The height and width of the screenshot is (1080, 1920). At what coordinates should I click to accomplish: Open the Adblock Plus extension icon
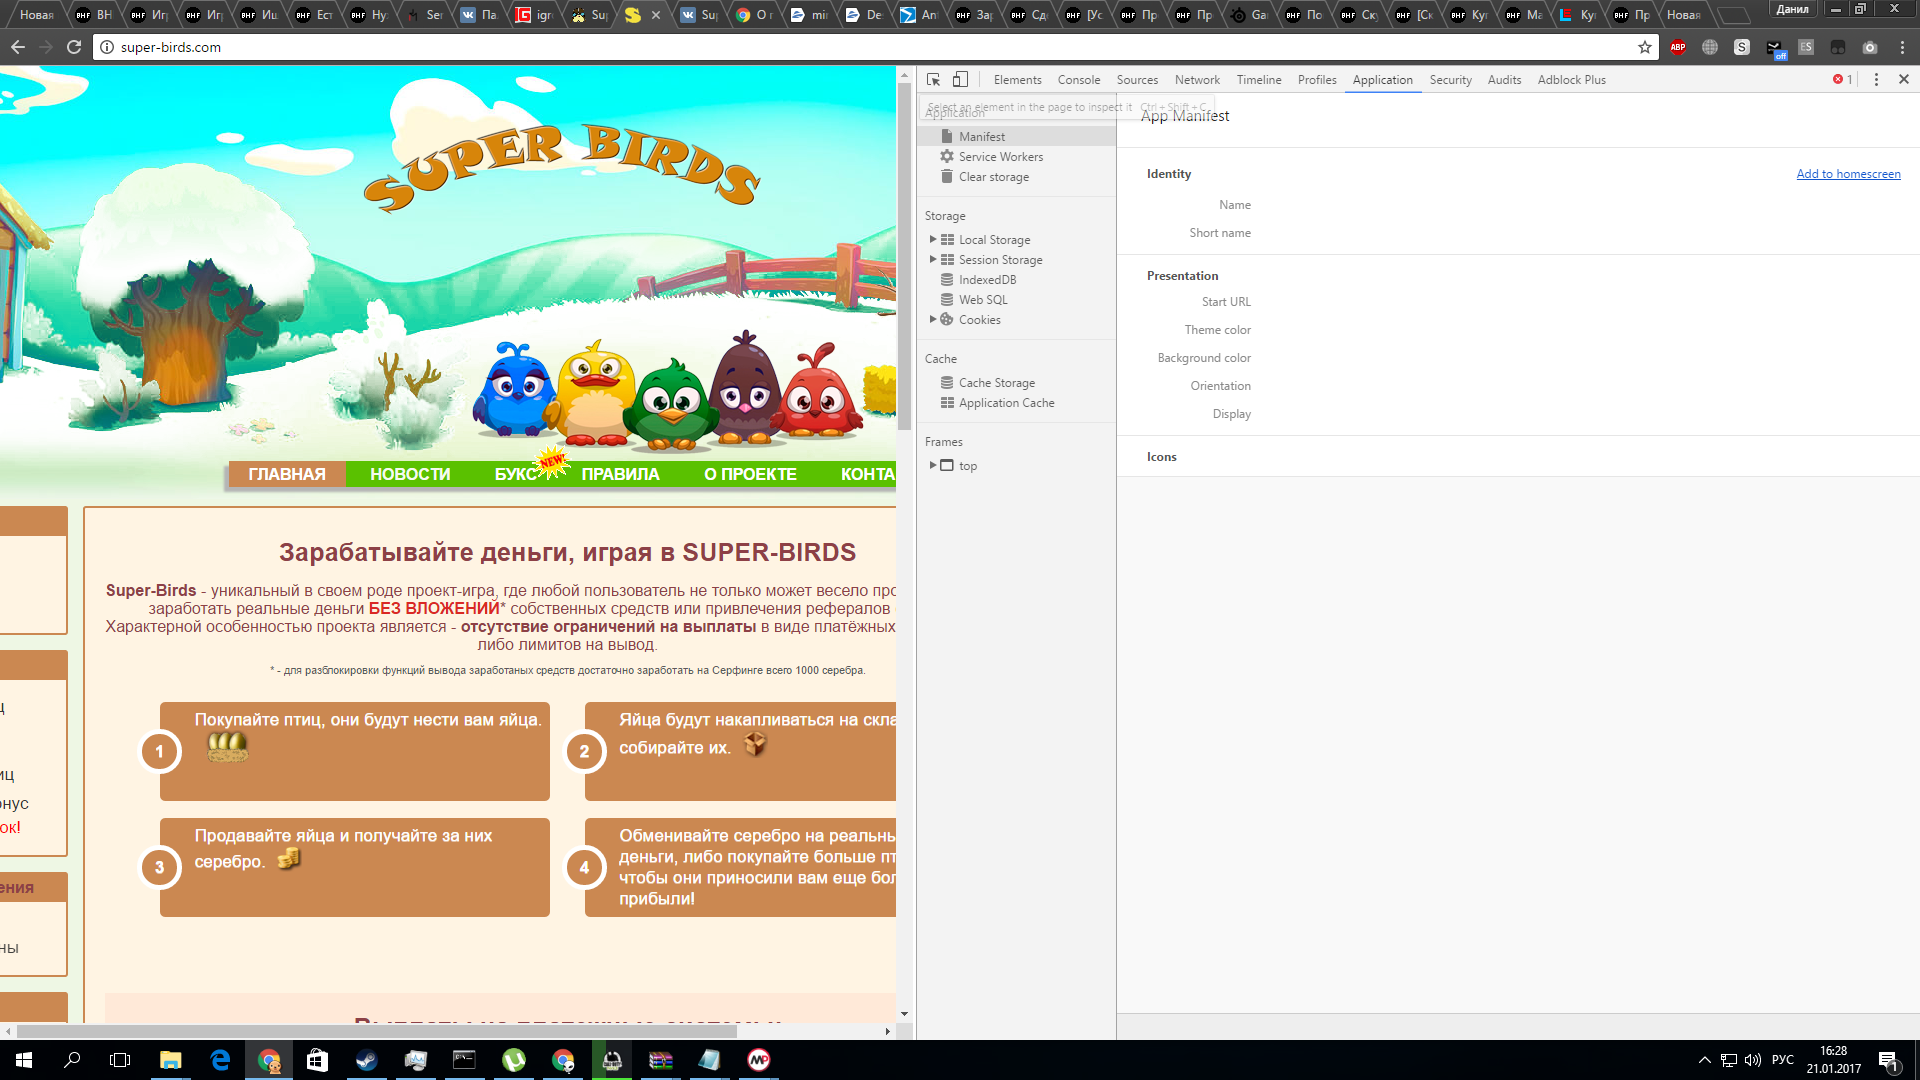coord(1678,47)
